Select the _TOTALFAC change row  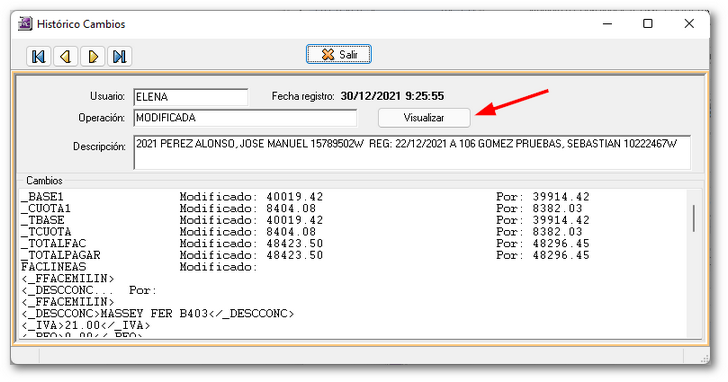(305, 243)
